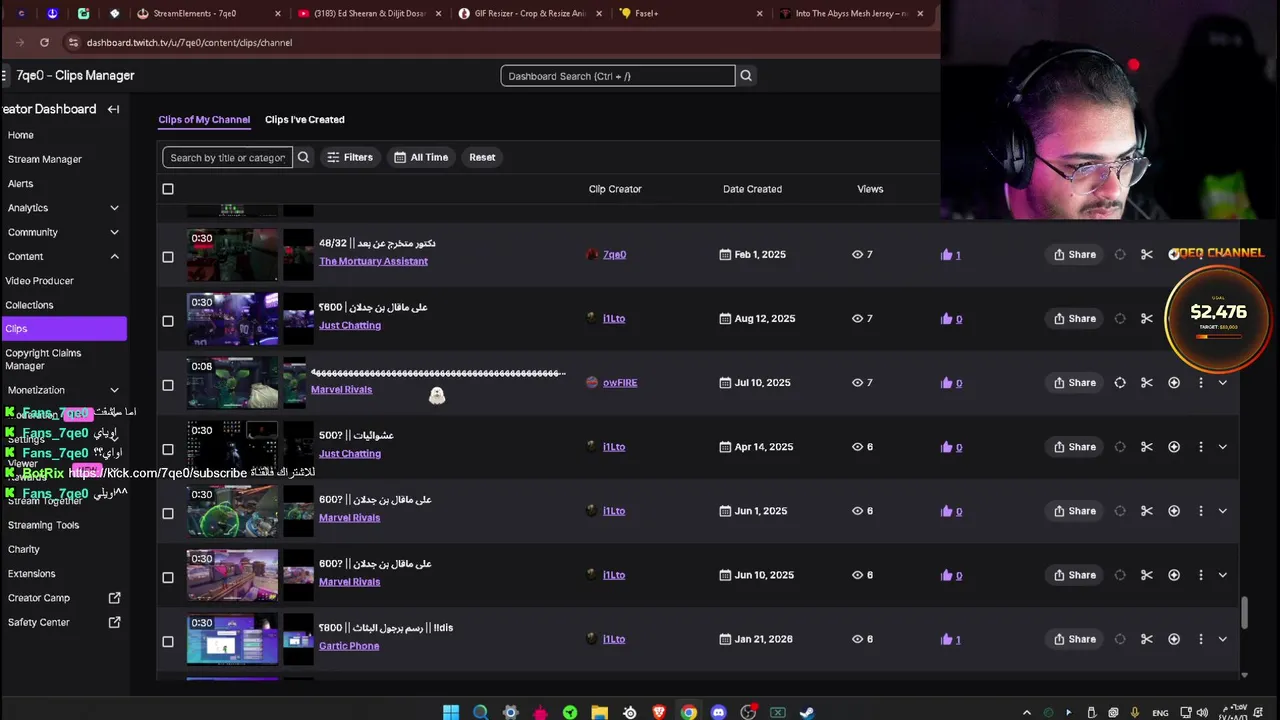1280x720 pixels.
Task: Click the Dashboard Search magnifier button
Action: click(x=746, y=76)
